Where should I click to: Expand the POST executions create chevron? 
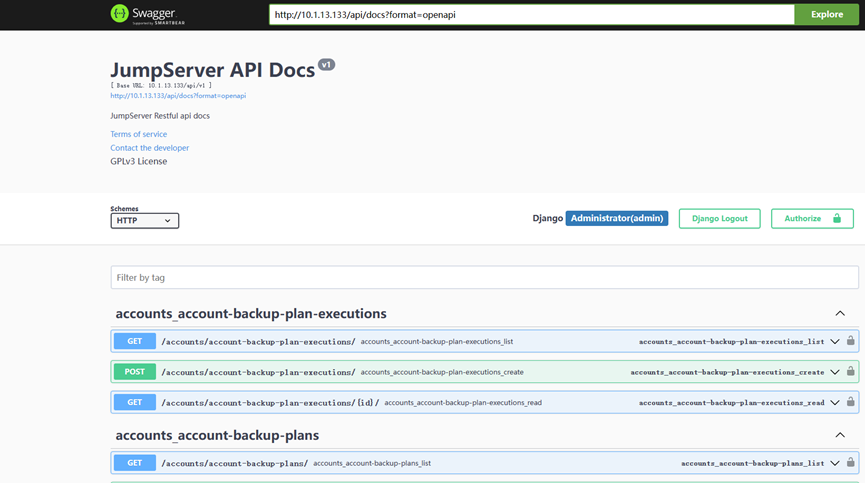point(835,372)
